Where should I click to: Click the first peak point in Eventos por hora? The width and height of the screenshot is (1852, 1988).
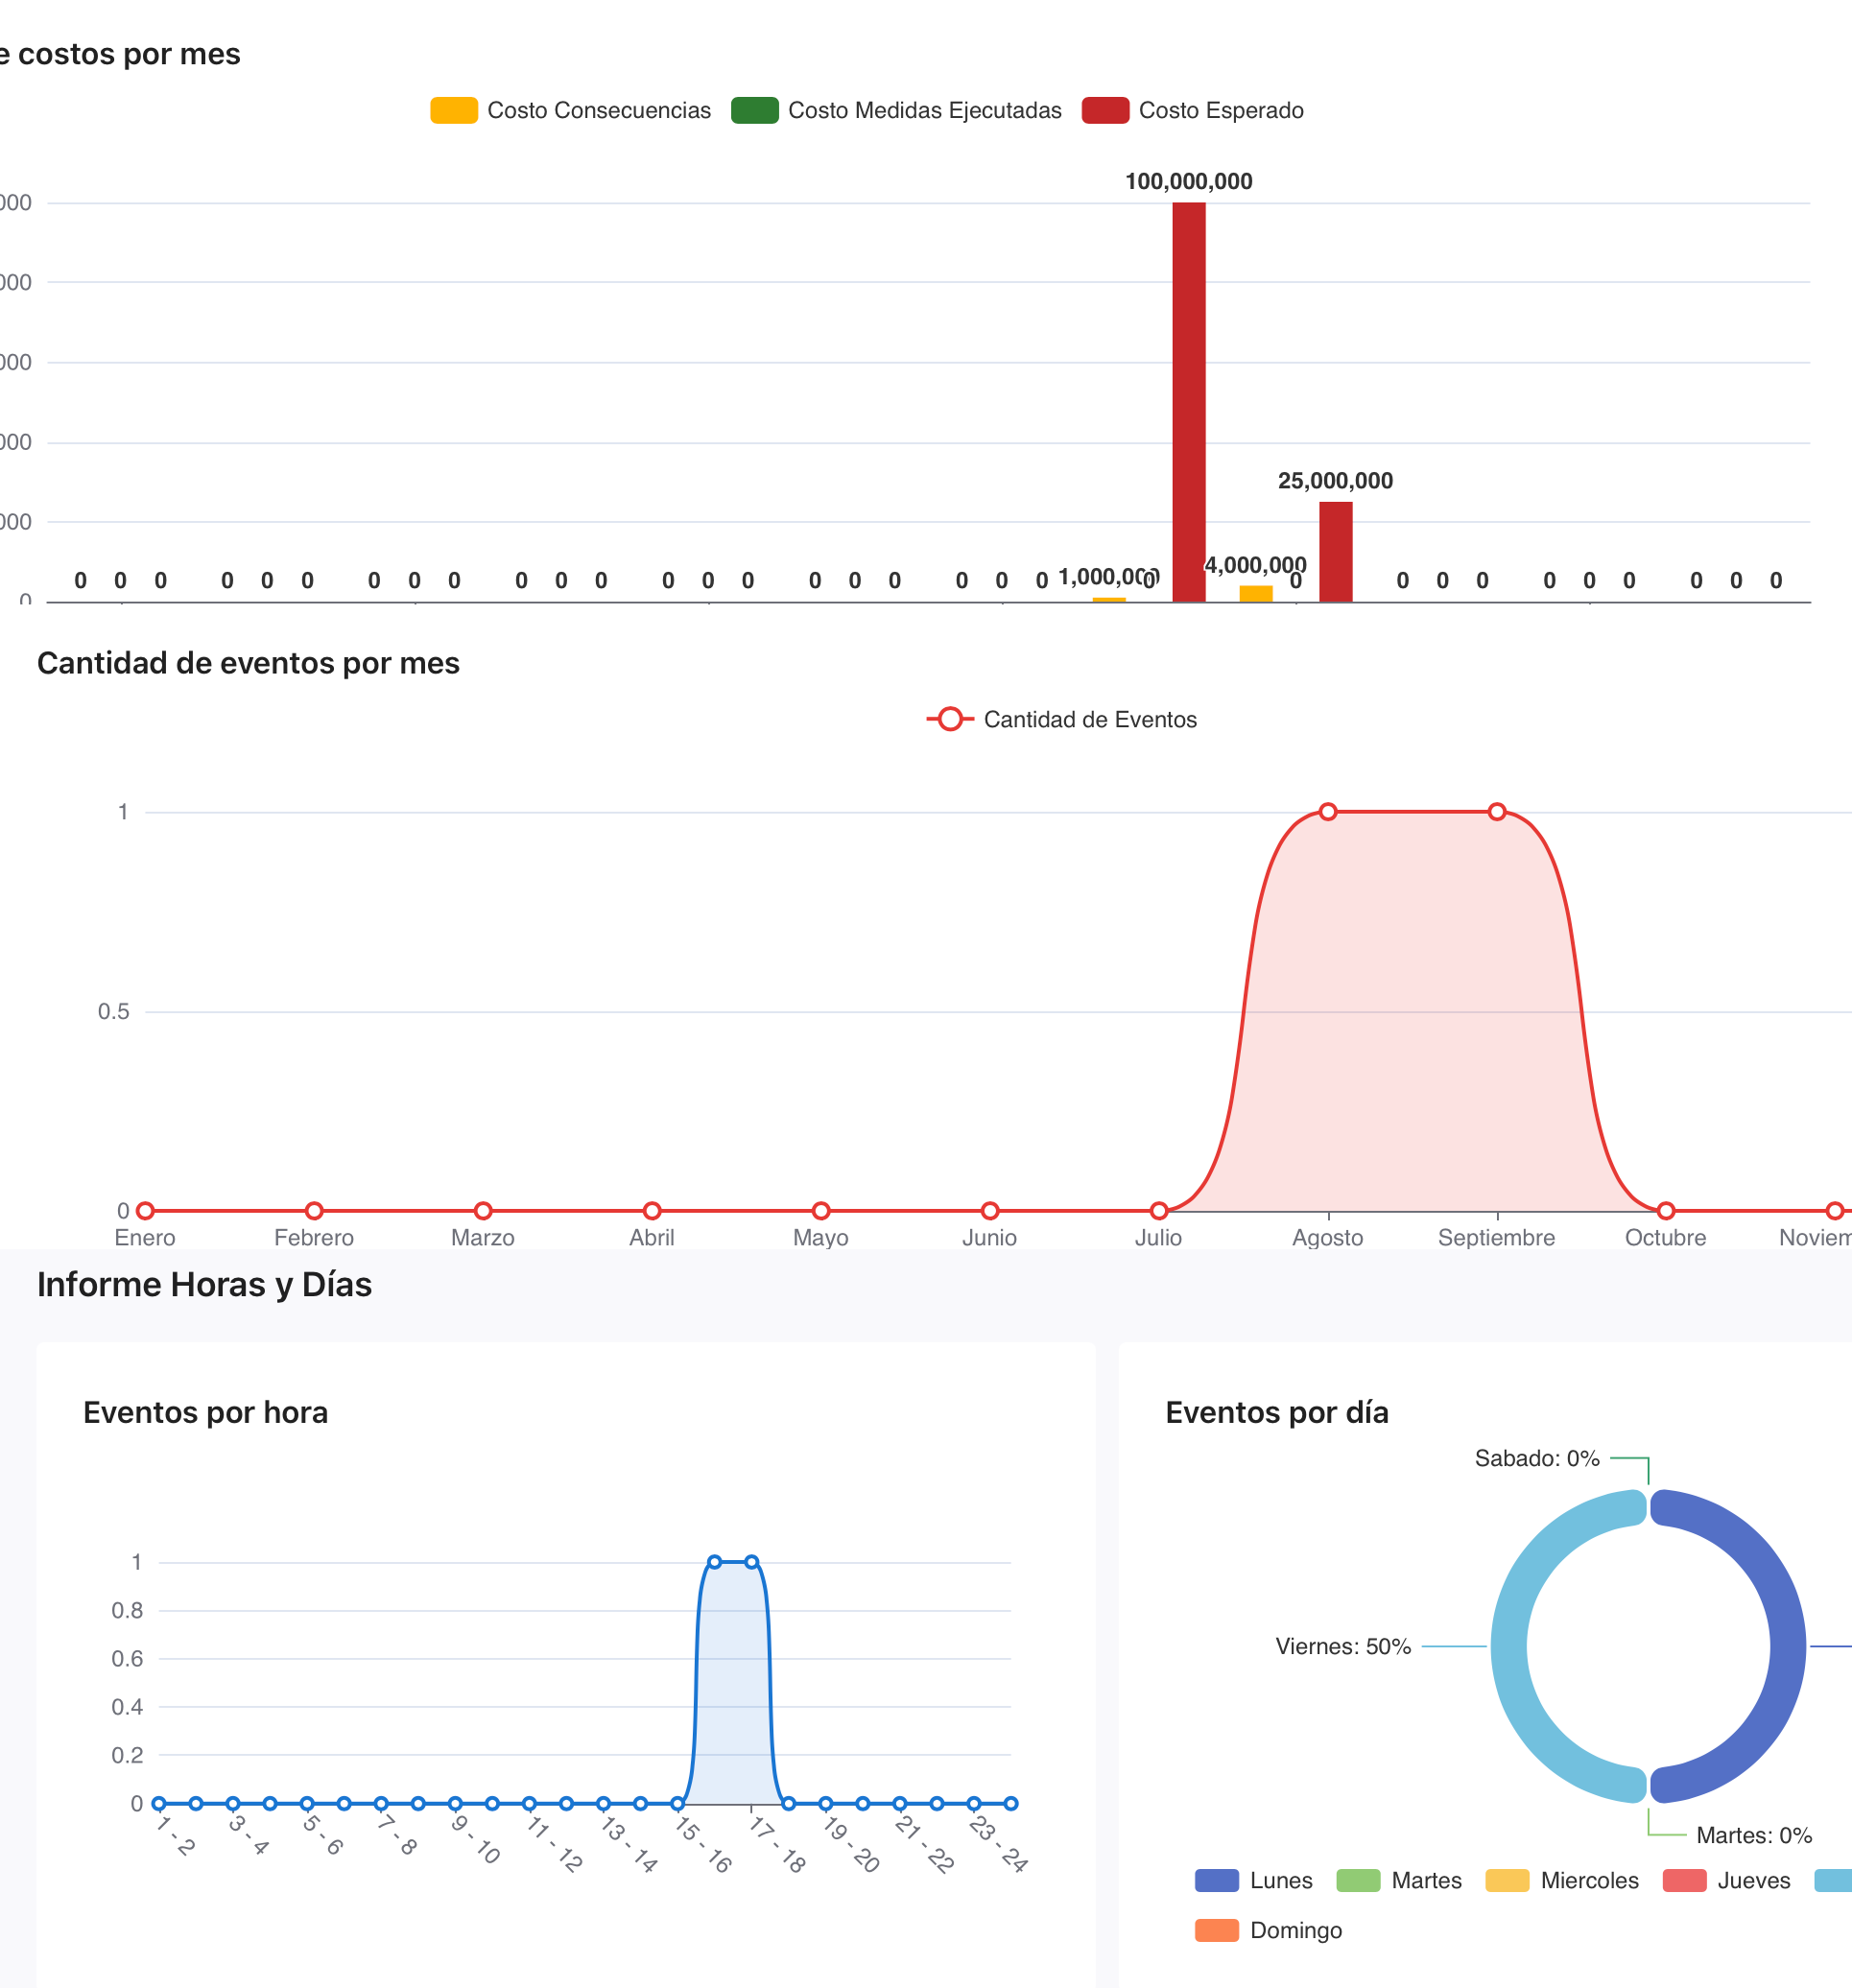(714, 1561)
